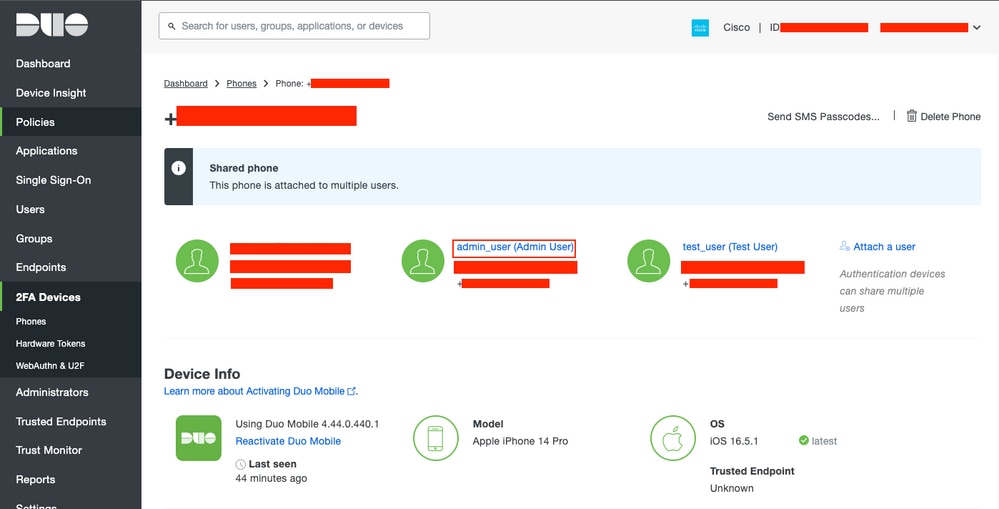Go to Trusted Endpoints in the sidebar

point(61,421)
